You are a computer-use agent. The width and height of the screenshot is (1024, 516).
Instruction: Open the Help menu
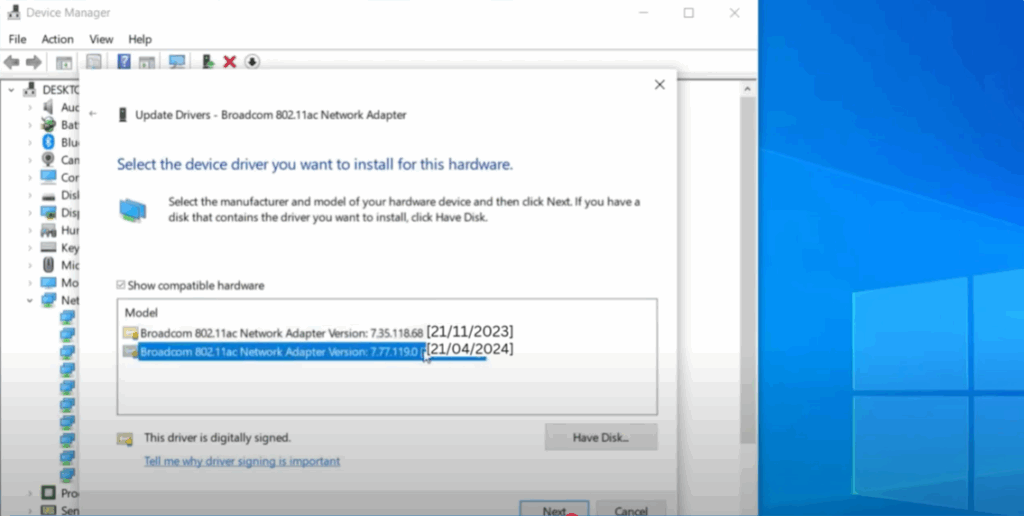pyautogui.click(x=140, y=39)
